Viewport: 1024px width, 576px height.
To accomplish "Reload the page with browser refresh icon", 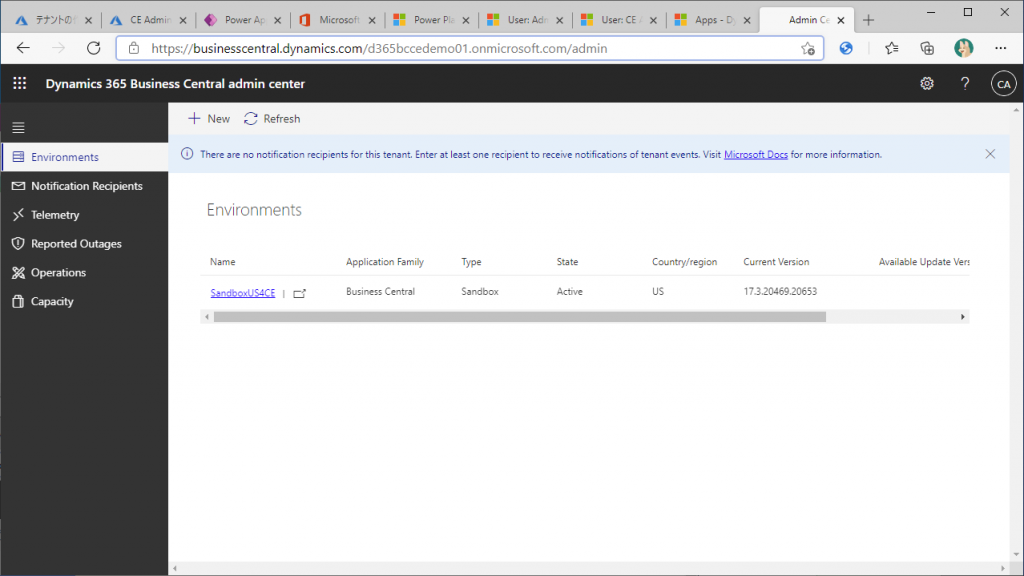I will (94, 48).
